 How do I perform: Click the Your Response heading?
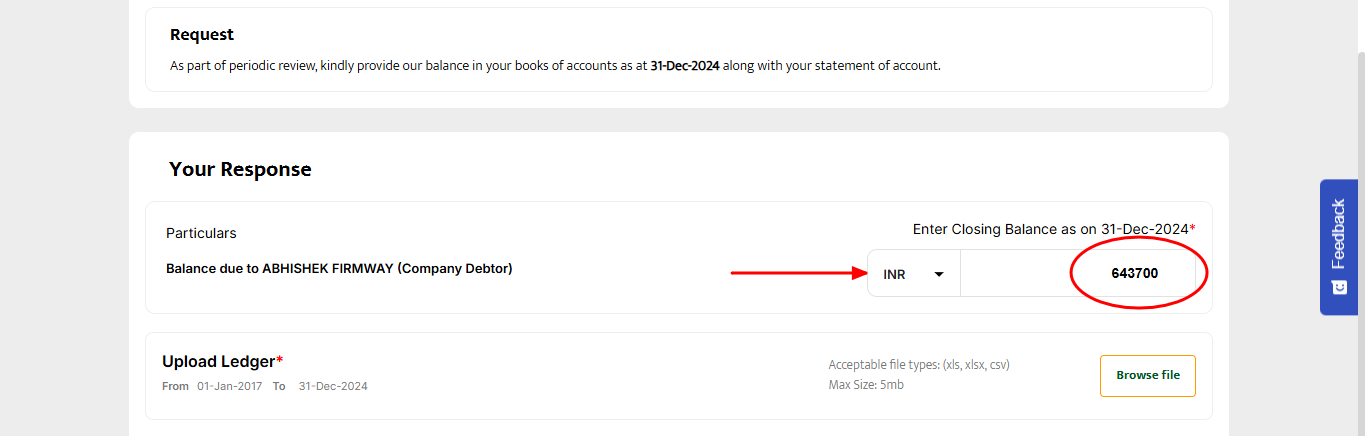[x=240, y=169]
